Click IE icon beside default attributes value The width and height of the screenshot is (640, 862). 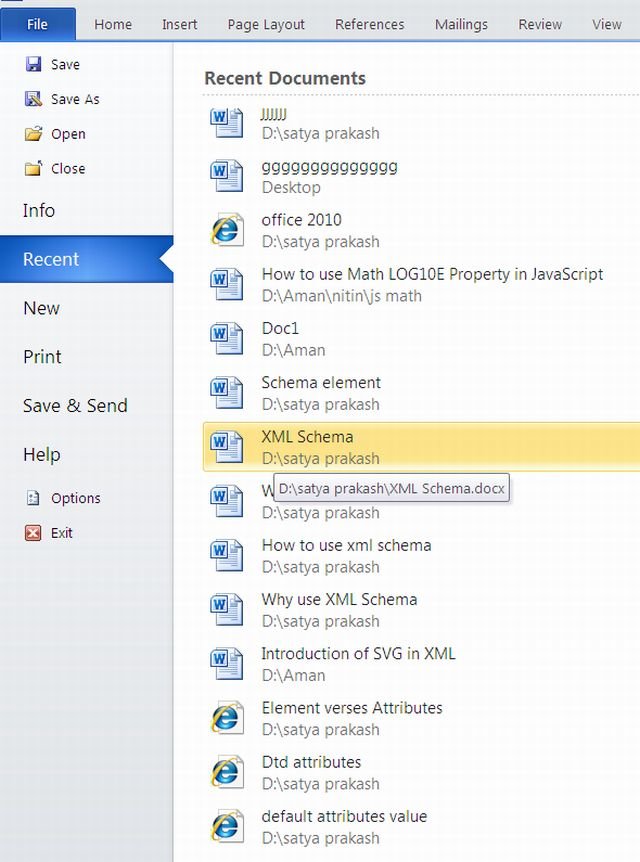227,827
